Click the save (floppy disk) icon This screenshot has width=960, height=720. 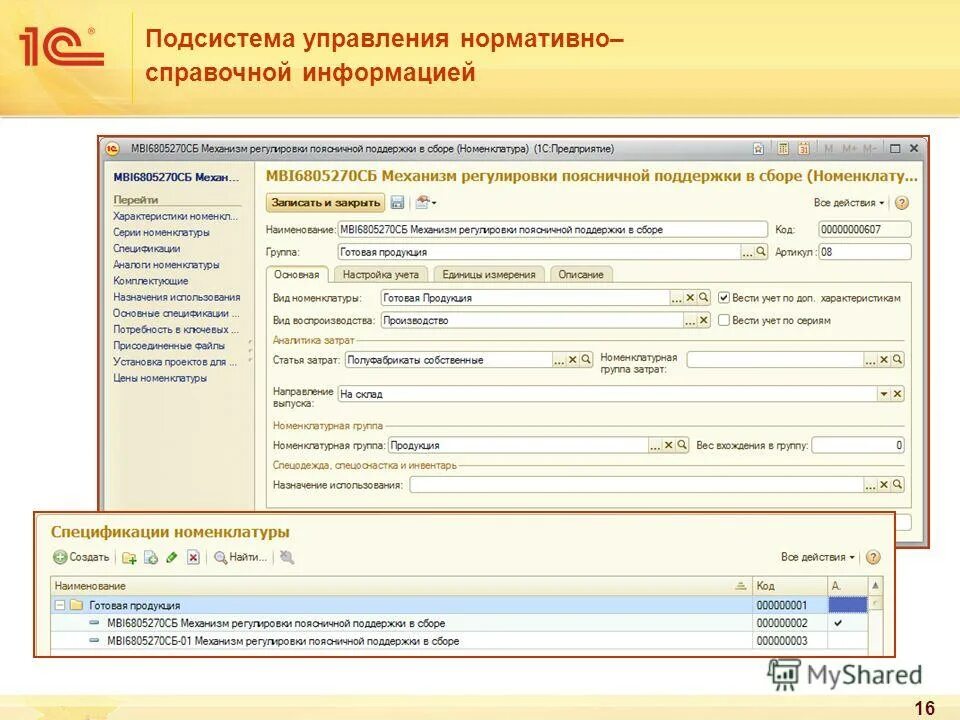397,203
